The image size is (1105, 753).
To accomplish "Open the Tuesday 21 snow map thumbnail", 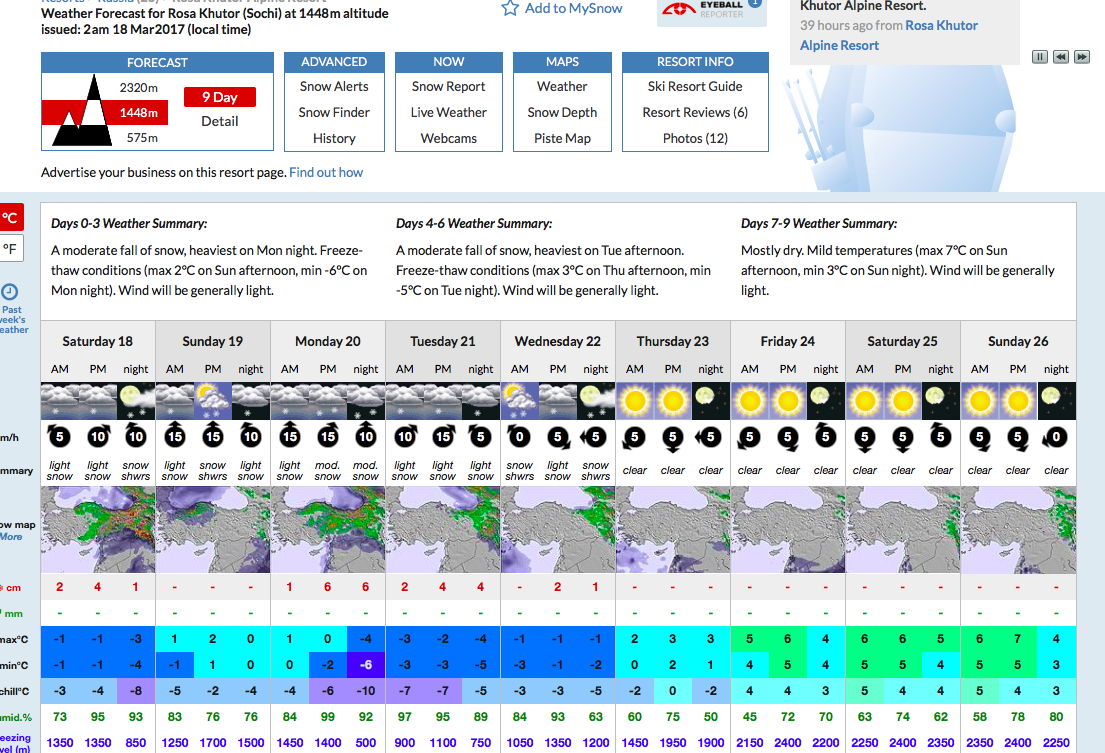I will (x=443, y=530).
